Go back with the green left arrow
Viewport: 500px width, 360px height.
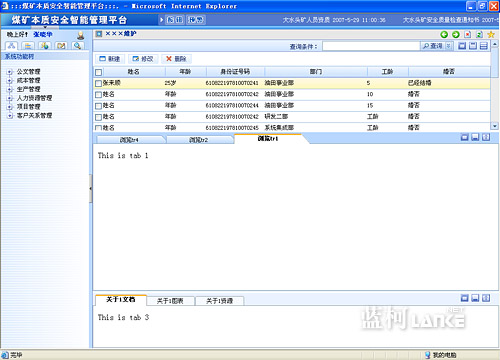[x=444, y=34]
